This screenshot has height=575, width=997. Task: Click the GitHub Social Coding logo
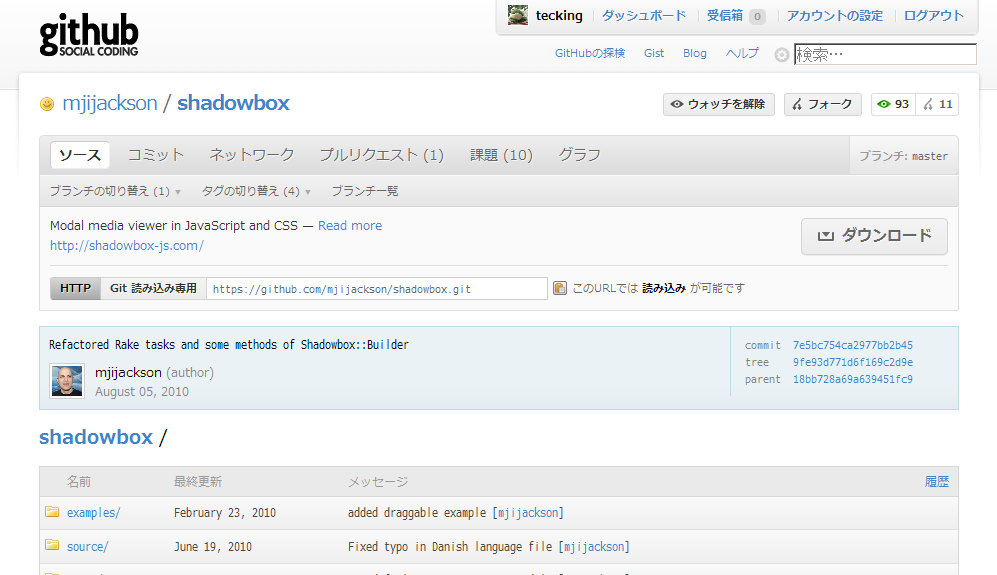(89, 34)
